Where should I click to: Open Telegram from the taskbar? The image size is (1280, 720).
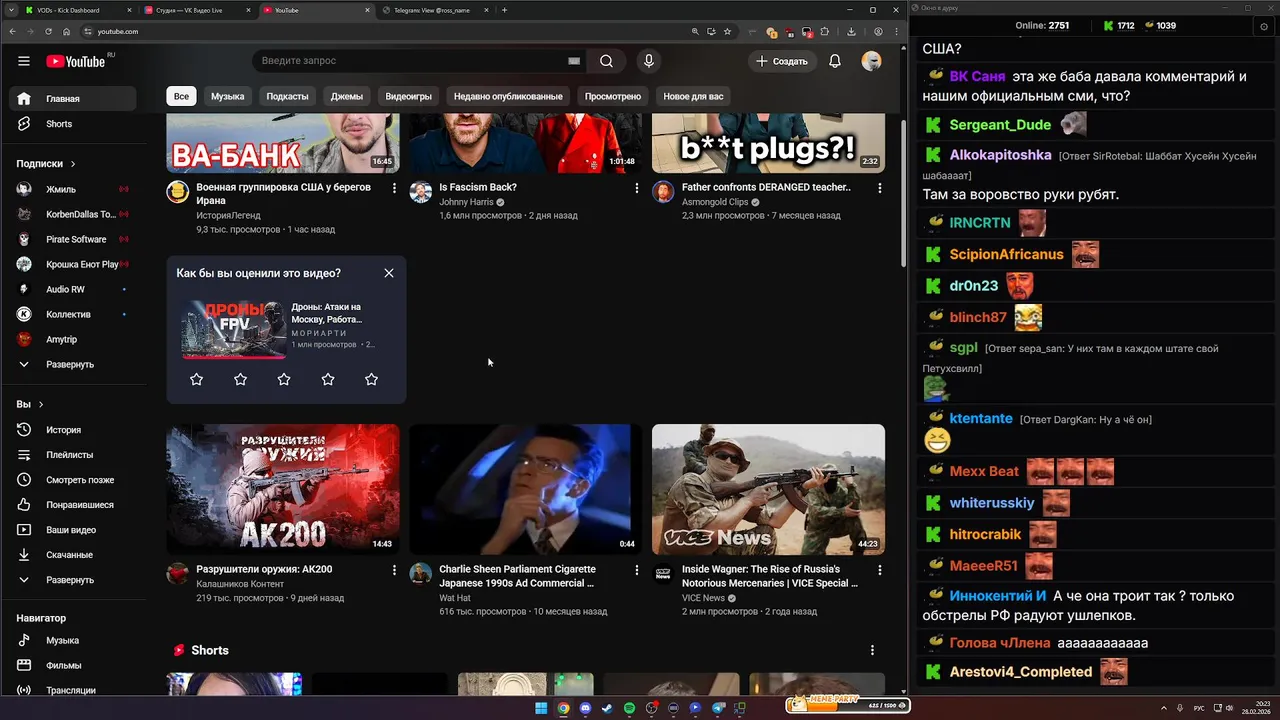point(718,708)
